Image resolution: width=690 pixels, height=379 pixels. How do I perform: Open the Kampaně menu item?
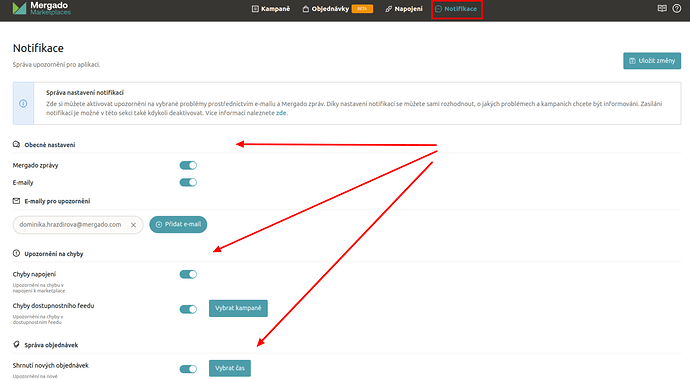(271, 9)
